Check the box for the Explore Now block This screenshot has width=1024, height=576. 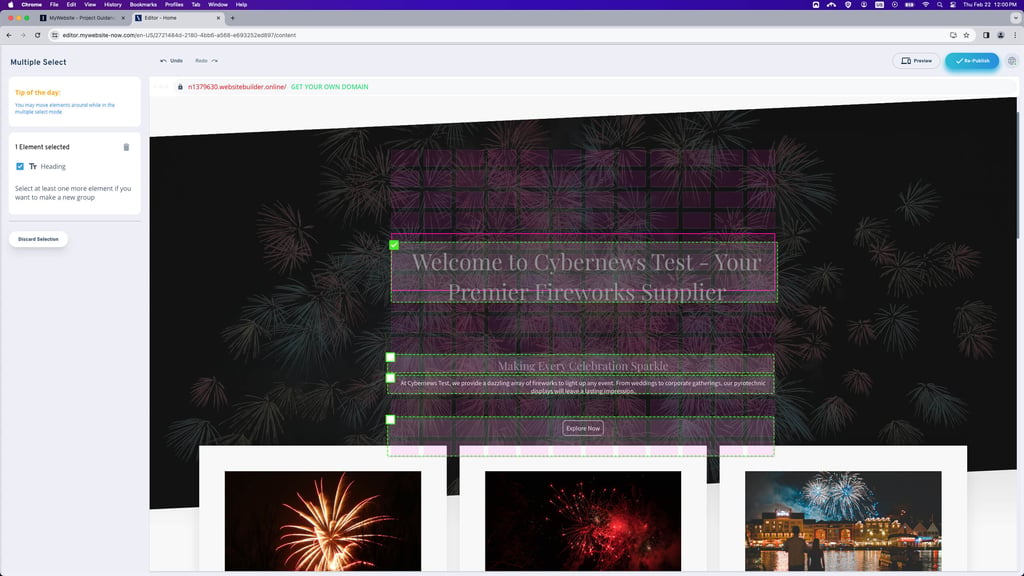click(x=391, y=419)
